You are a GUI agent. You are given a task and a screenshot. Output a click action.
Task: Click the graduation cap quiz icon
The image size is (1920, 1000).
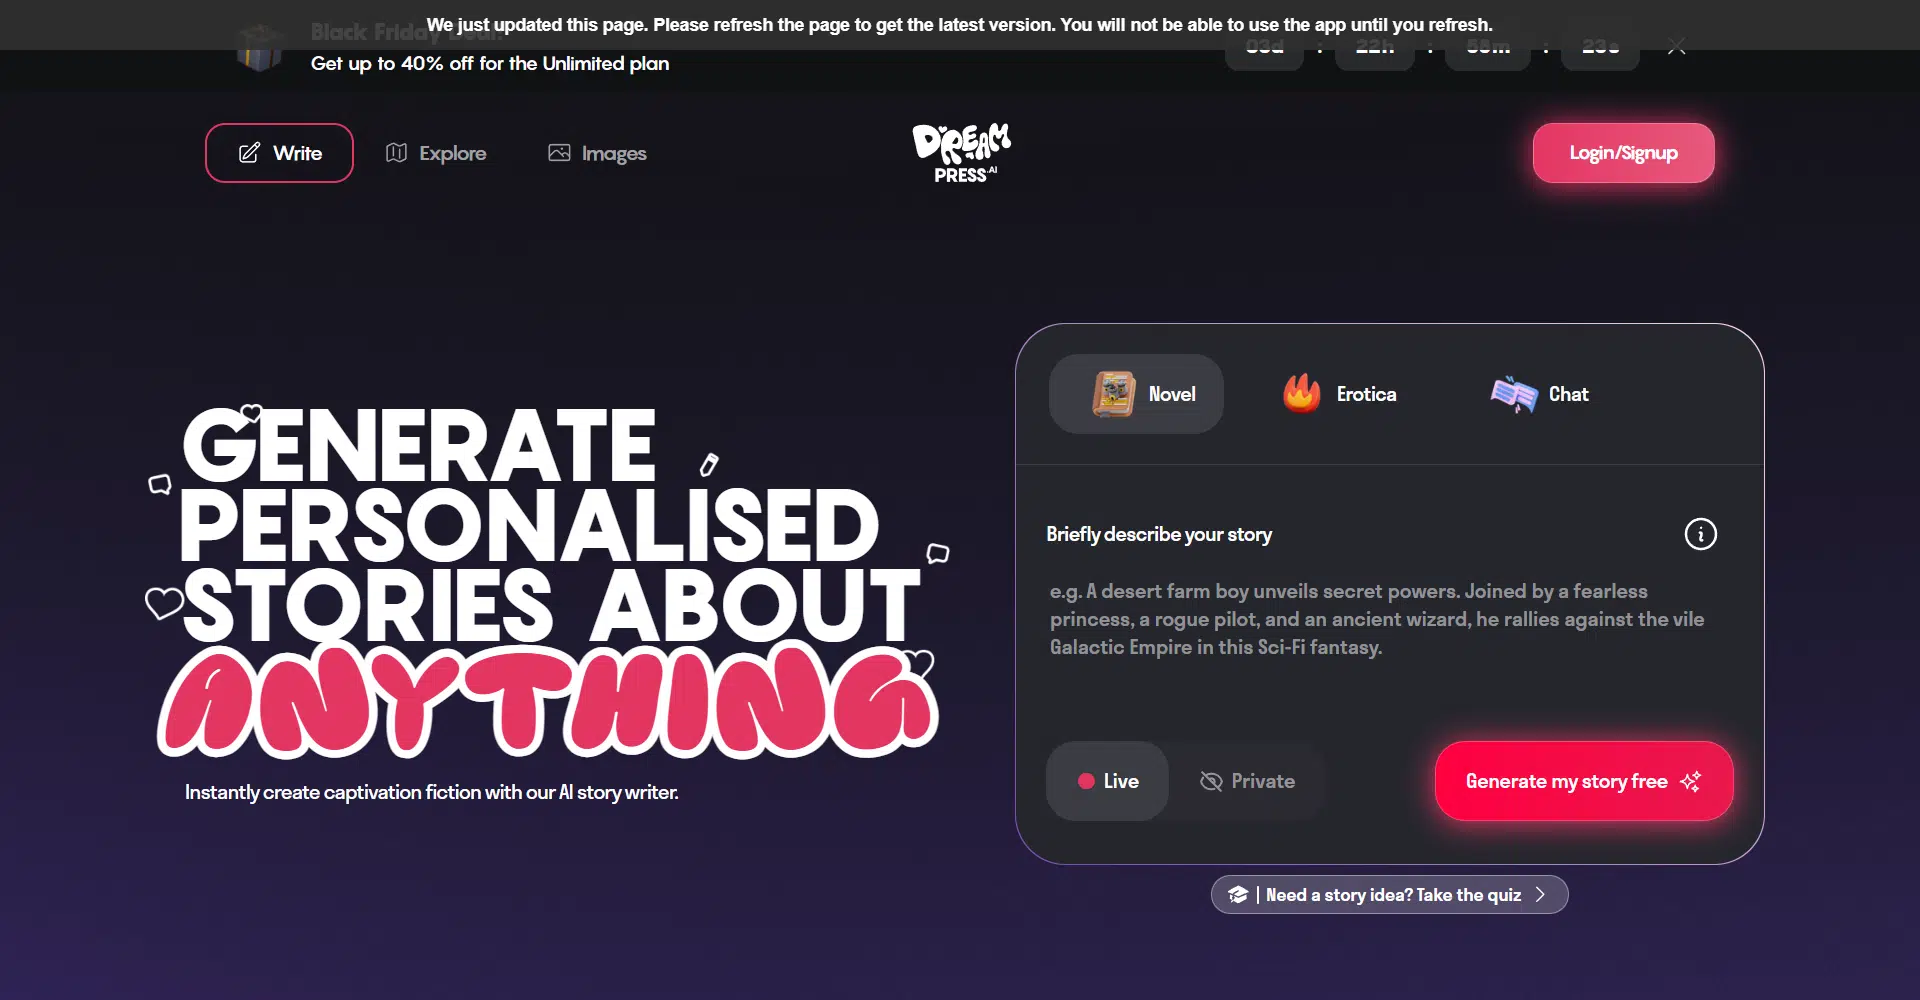1238,895
